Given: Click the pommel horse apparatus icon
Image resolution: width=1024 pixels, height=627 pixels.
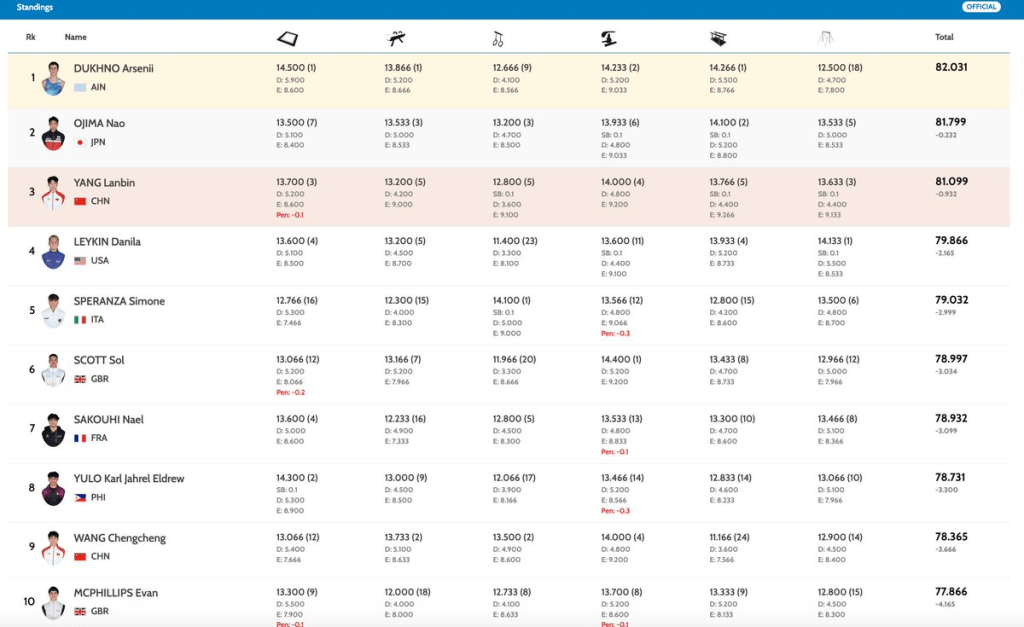Looking at the screenshot, I should tap(396, 39).
